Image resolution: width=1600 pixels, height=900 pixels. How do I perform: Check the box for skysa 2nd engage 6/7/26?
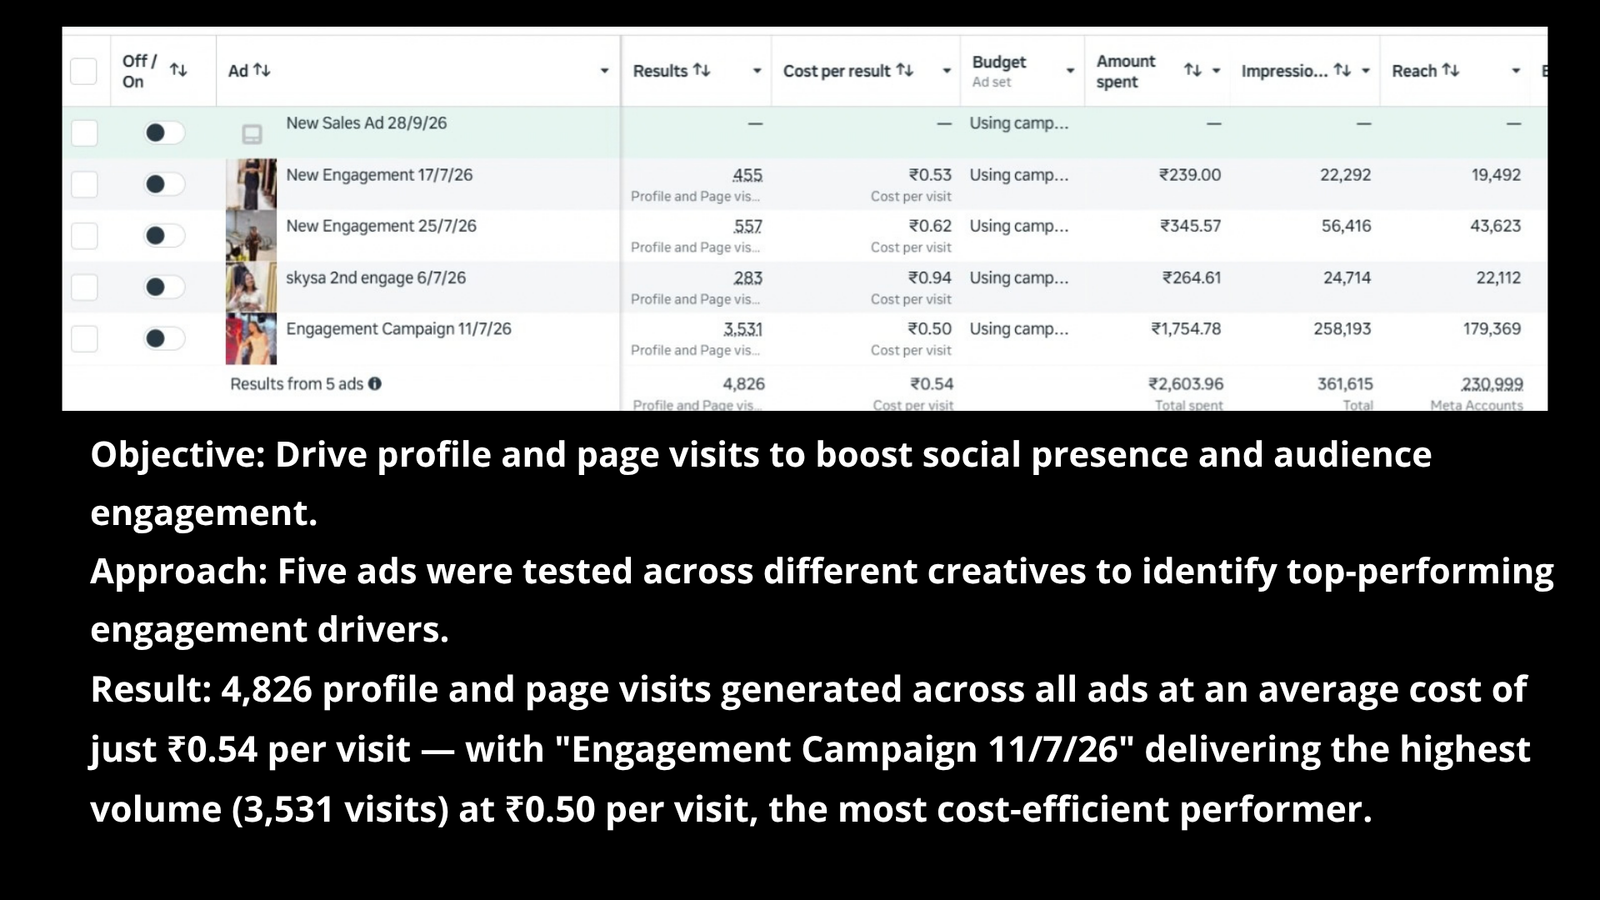85,287
